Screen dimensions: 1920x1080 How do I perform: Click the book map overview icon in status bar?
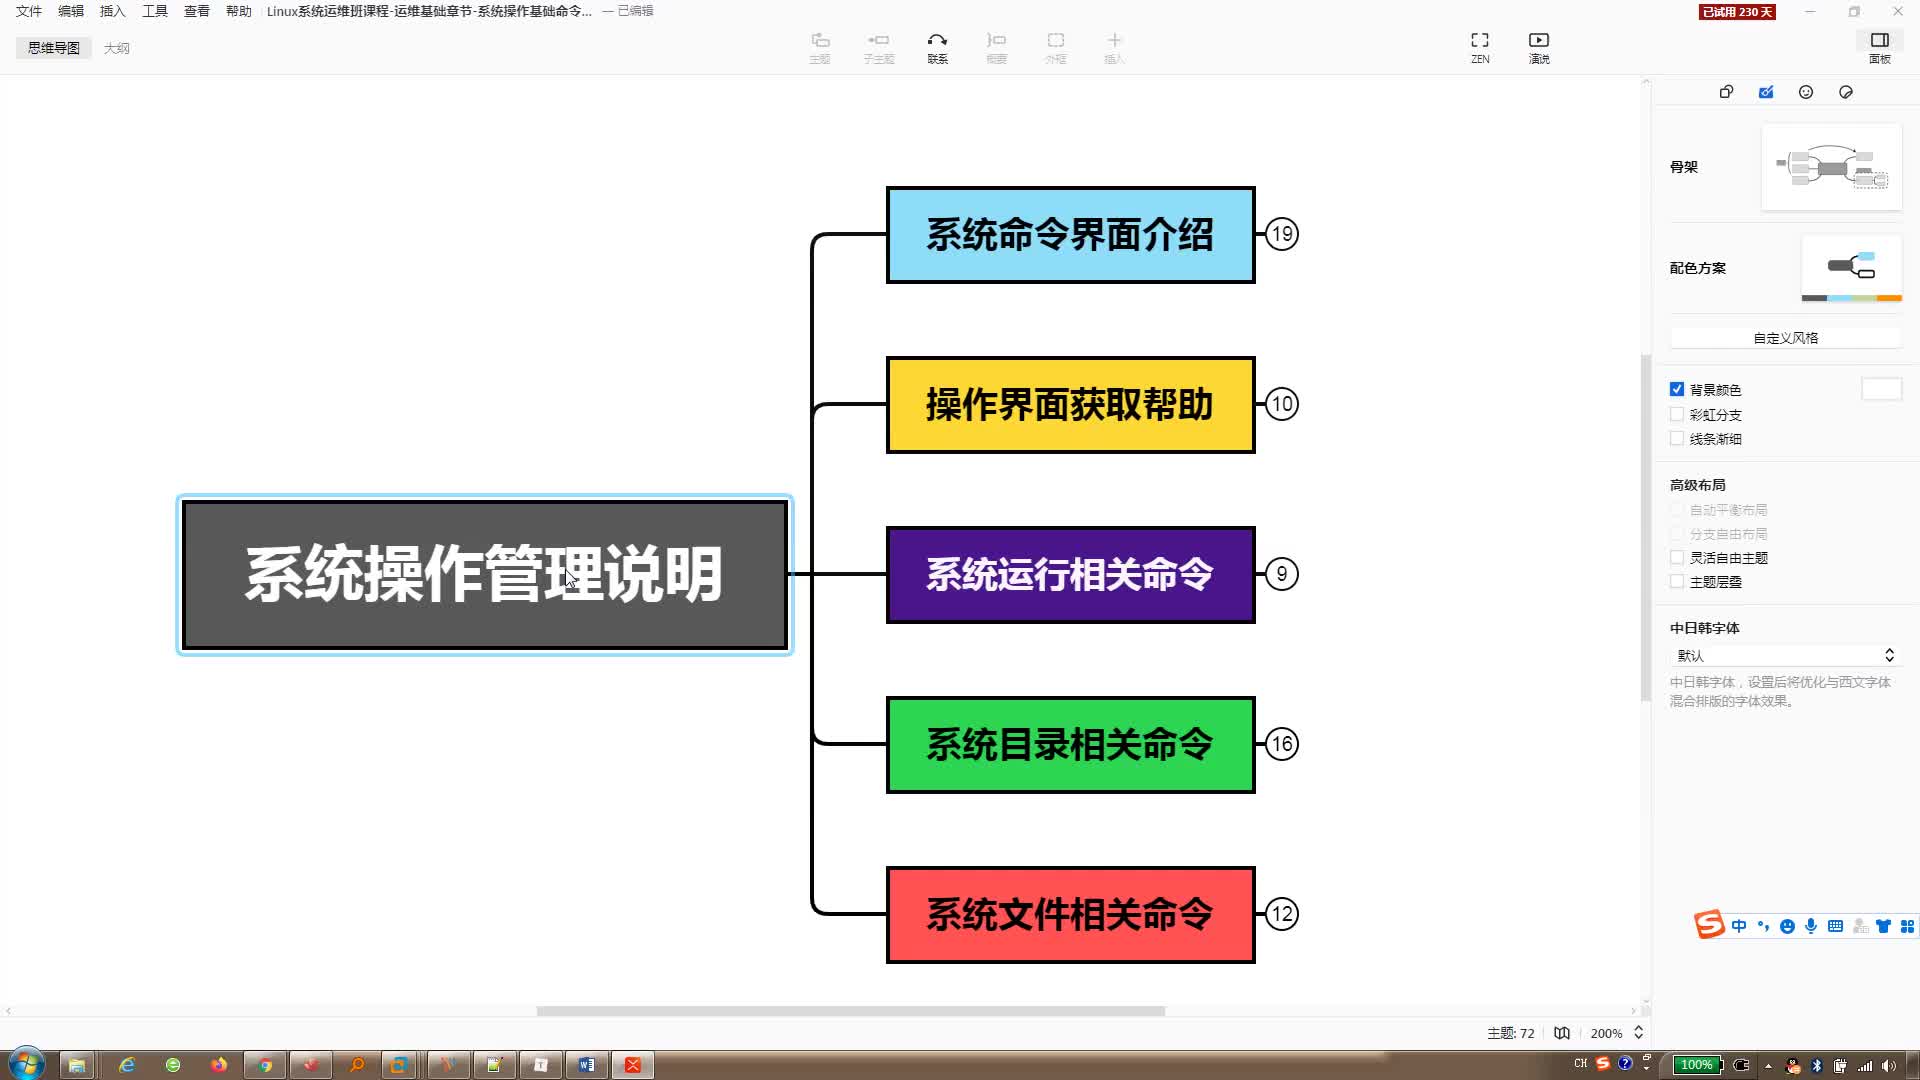point(1562,1033)
